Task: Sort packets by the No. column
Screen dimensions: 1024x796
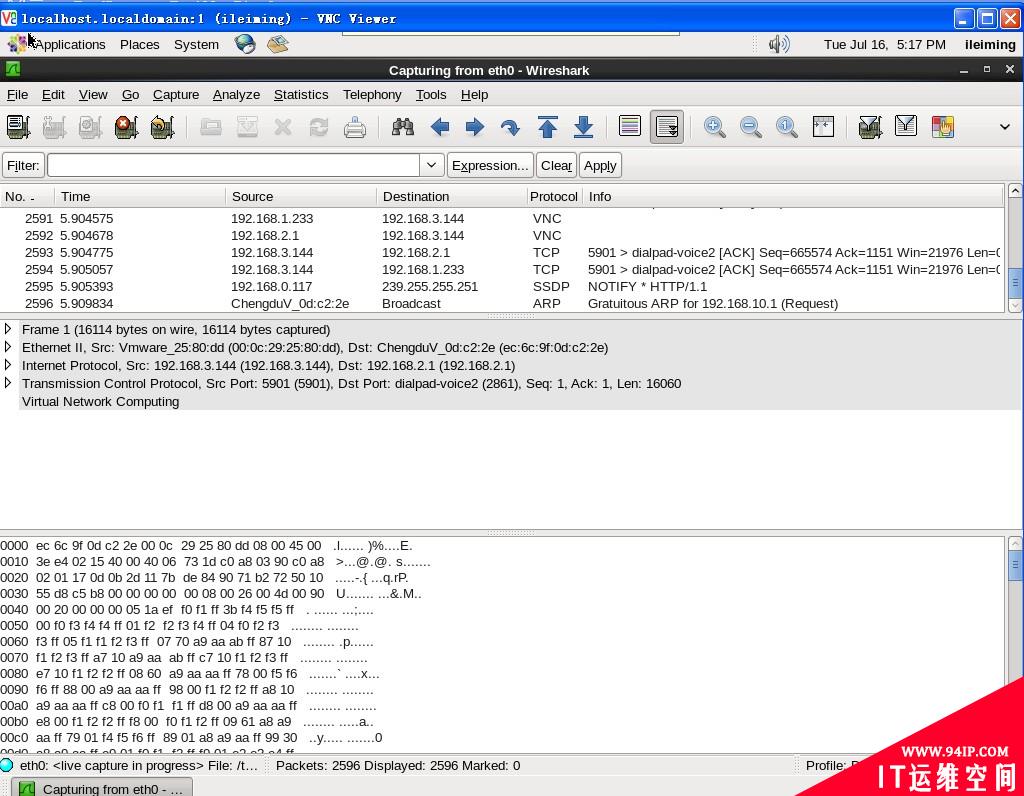Action: (27, 197)
